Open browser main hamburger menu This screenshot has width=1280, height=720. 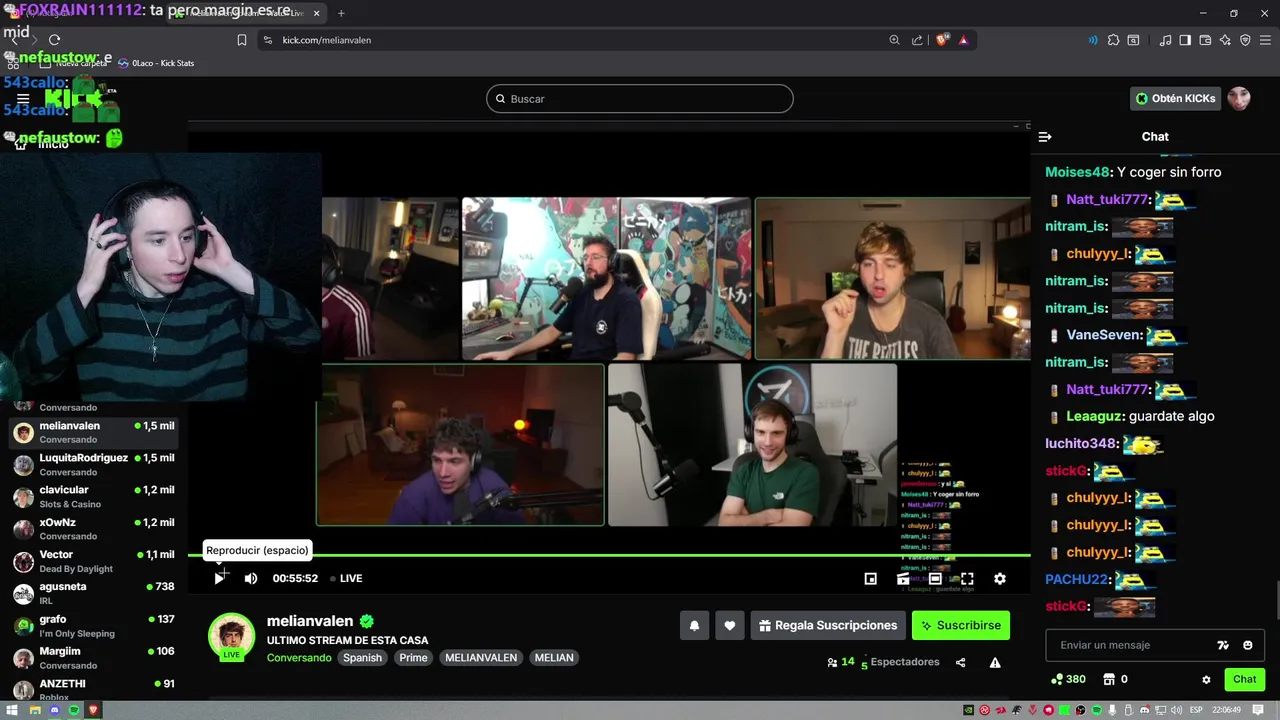pyautogui.click(x=1265, y=40)
